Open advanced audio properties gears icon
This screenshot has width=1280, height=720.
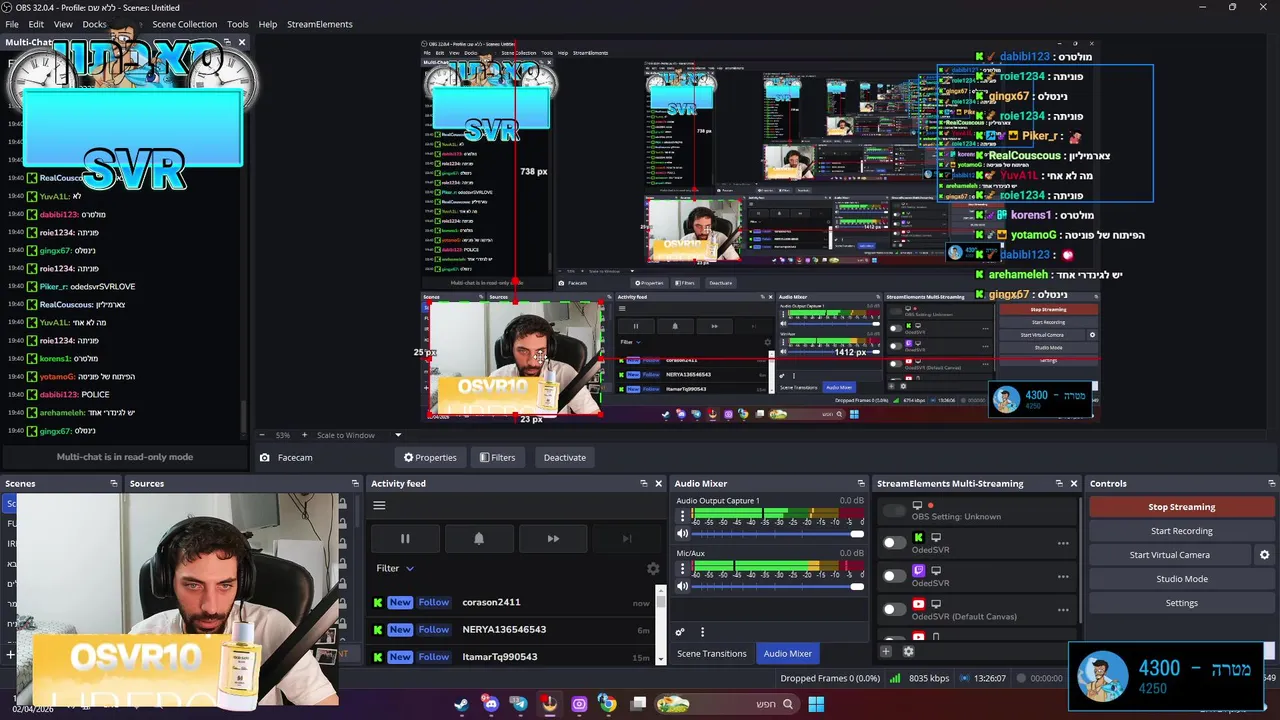pyautogui.click(x=680, y=632)
